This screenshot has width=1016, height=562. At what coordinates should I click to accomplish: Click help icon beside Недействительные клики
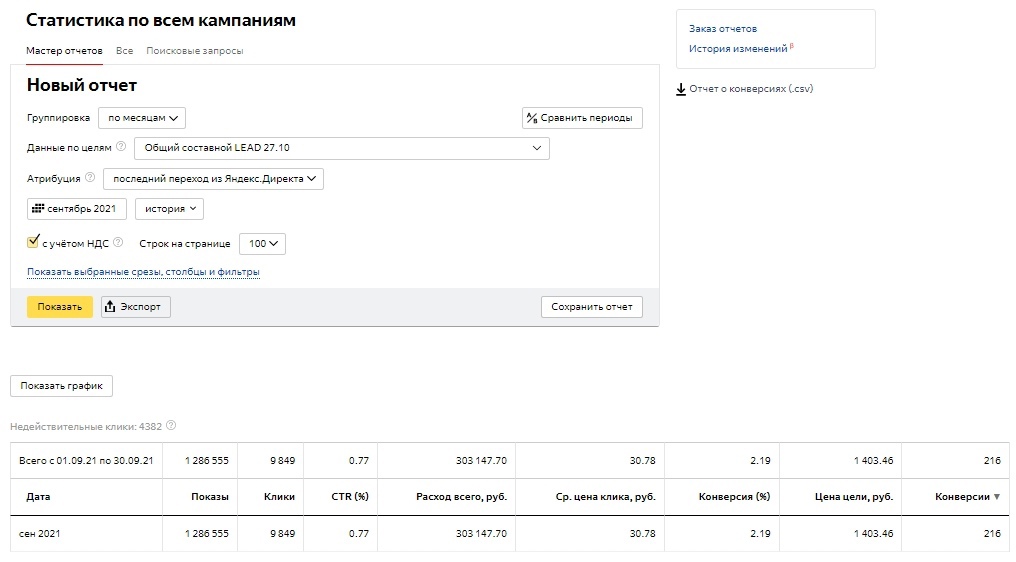pyautogui.click(x=171, y=426)
